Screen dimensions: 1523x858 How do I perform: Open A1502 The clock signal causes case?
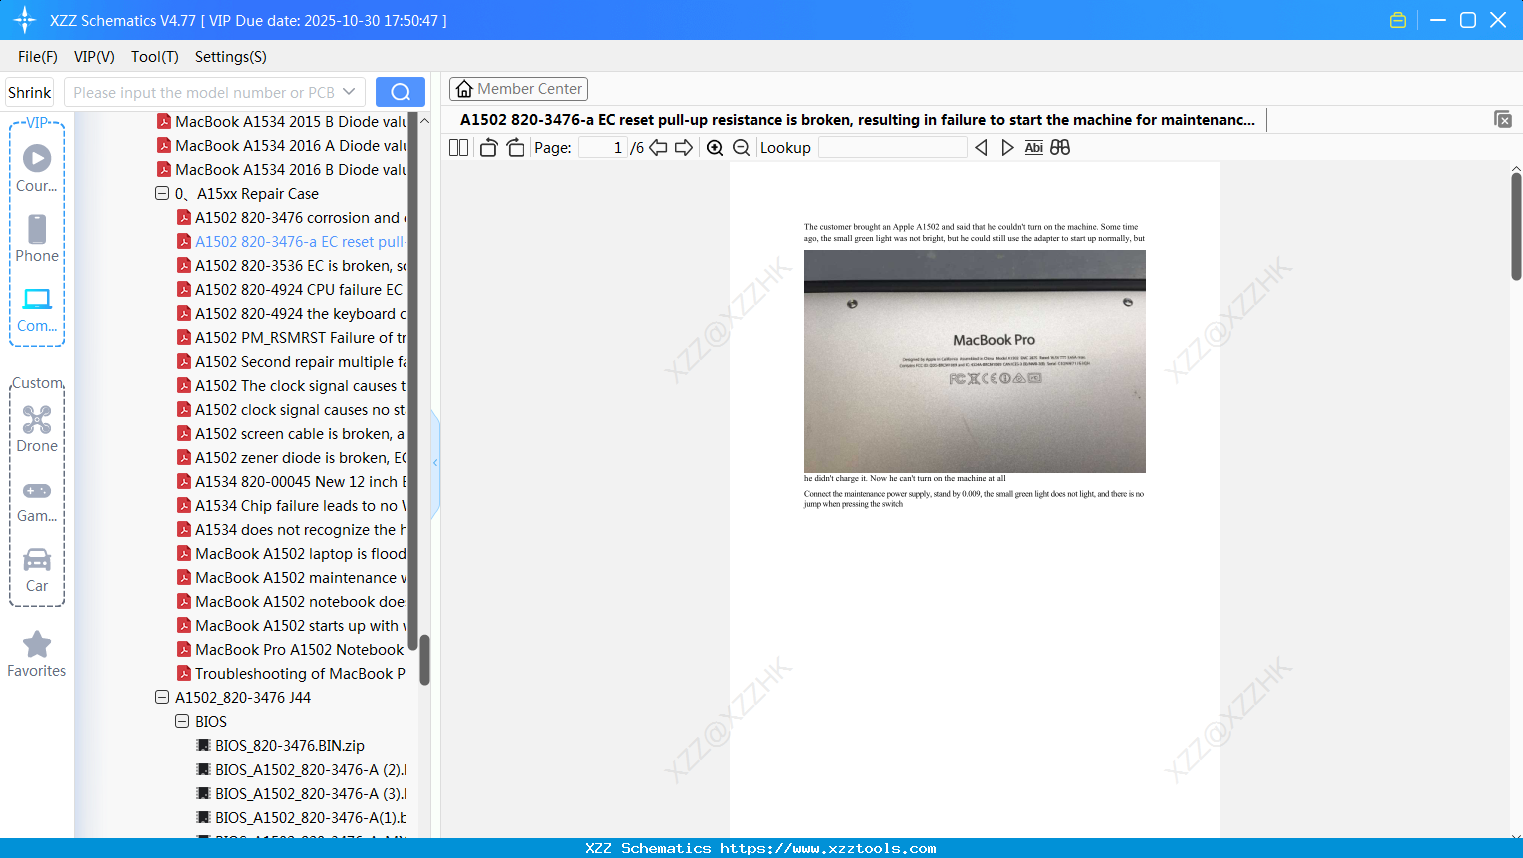click(291, 386)
